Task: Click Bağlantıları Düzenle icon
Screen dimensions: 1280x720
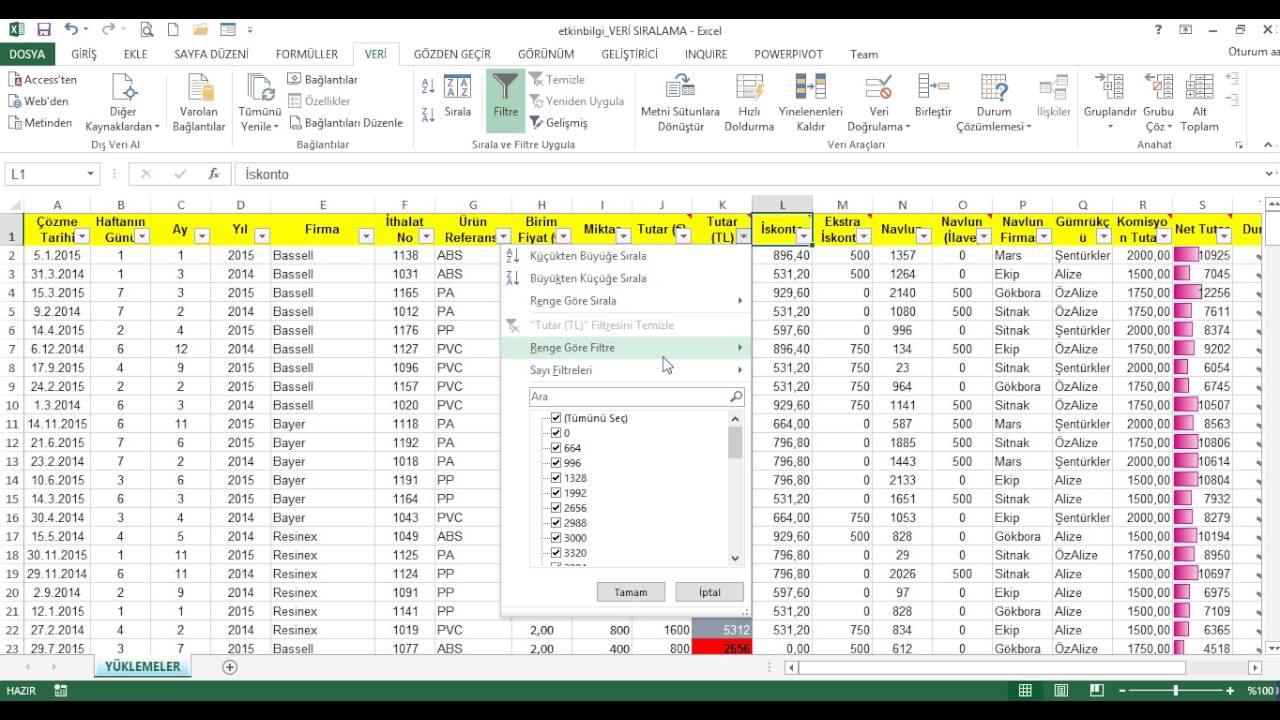Action: tap(295, 123)
